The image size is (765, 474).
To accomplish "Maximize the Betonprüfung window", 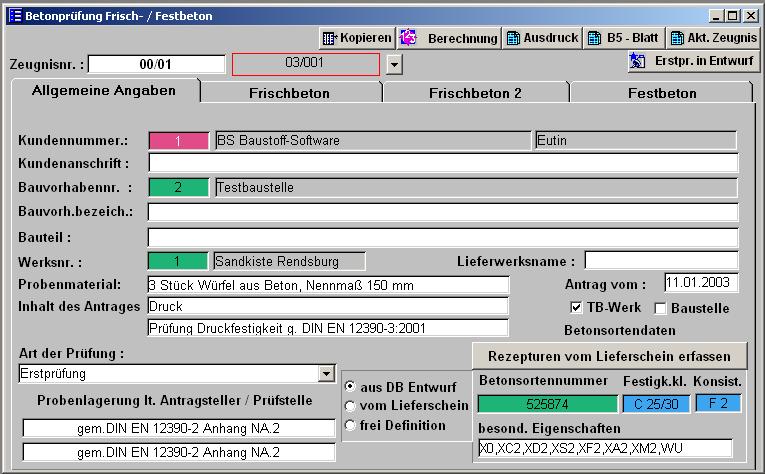I will click(734, 16).
